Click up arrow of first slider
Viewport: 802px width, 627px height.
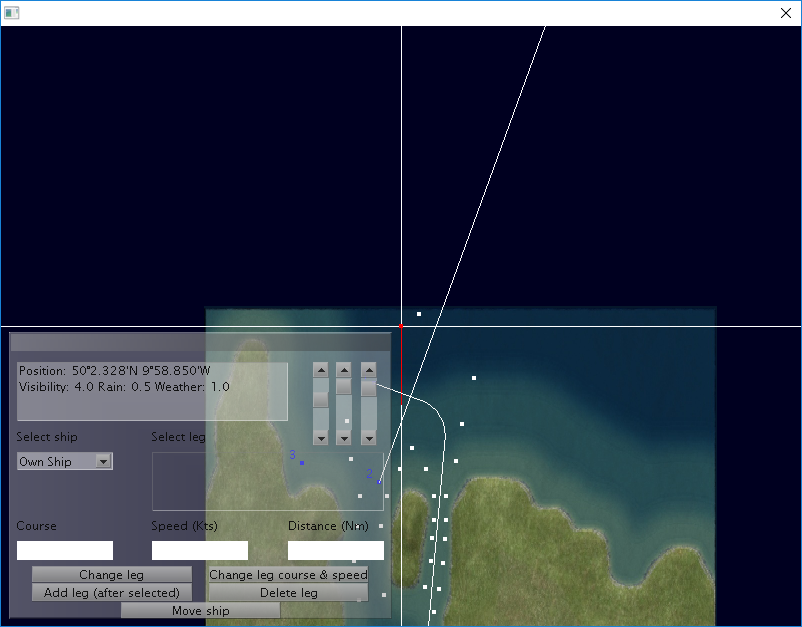(321, 370)
